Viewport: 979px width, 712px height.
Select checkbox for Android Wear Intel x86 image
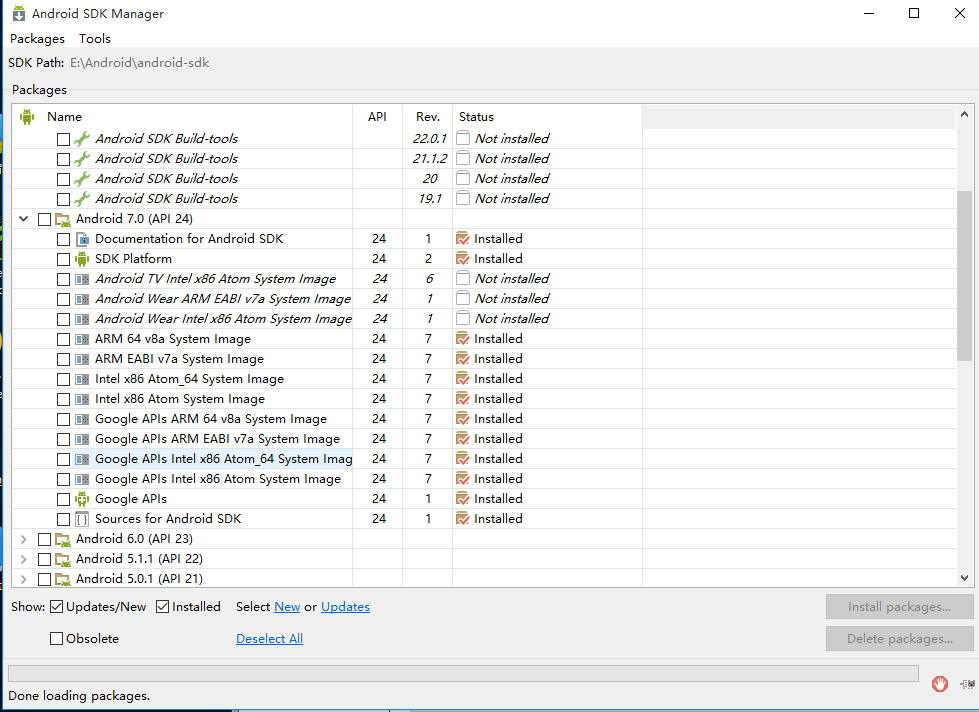[x=63, y=319]
